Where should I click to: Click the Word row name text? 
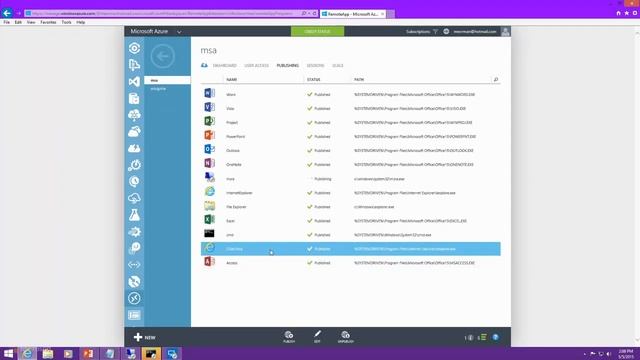click(231, 95)
